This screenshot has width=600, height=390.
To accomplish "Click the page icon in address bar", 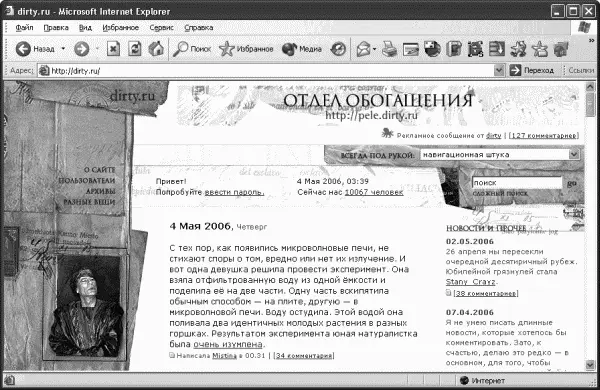I will point(44,70).
